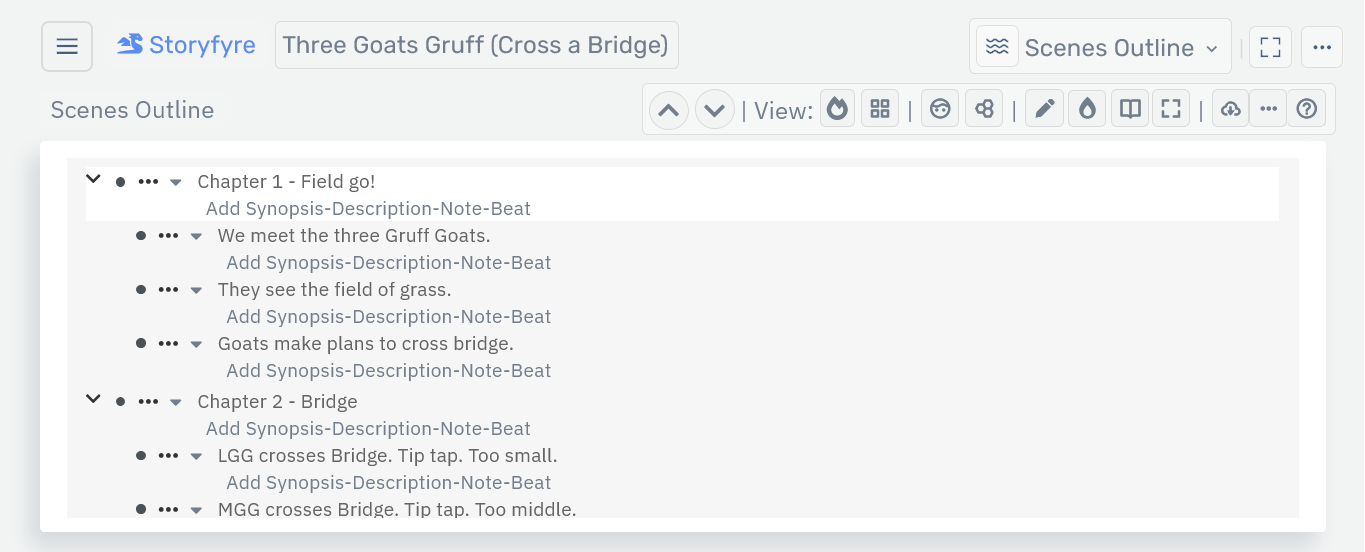
Task: Open the help question mark icon
Action: click(1307, 109)
